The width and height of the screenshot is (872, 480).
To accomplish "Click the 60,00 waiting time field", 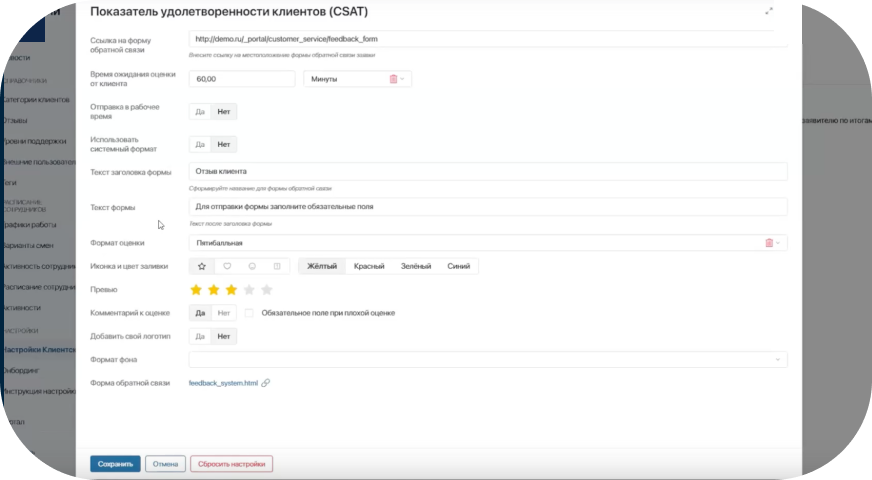I will pyautogui.click(x=242, y=79).
